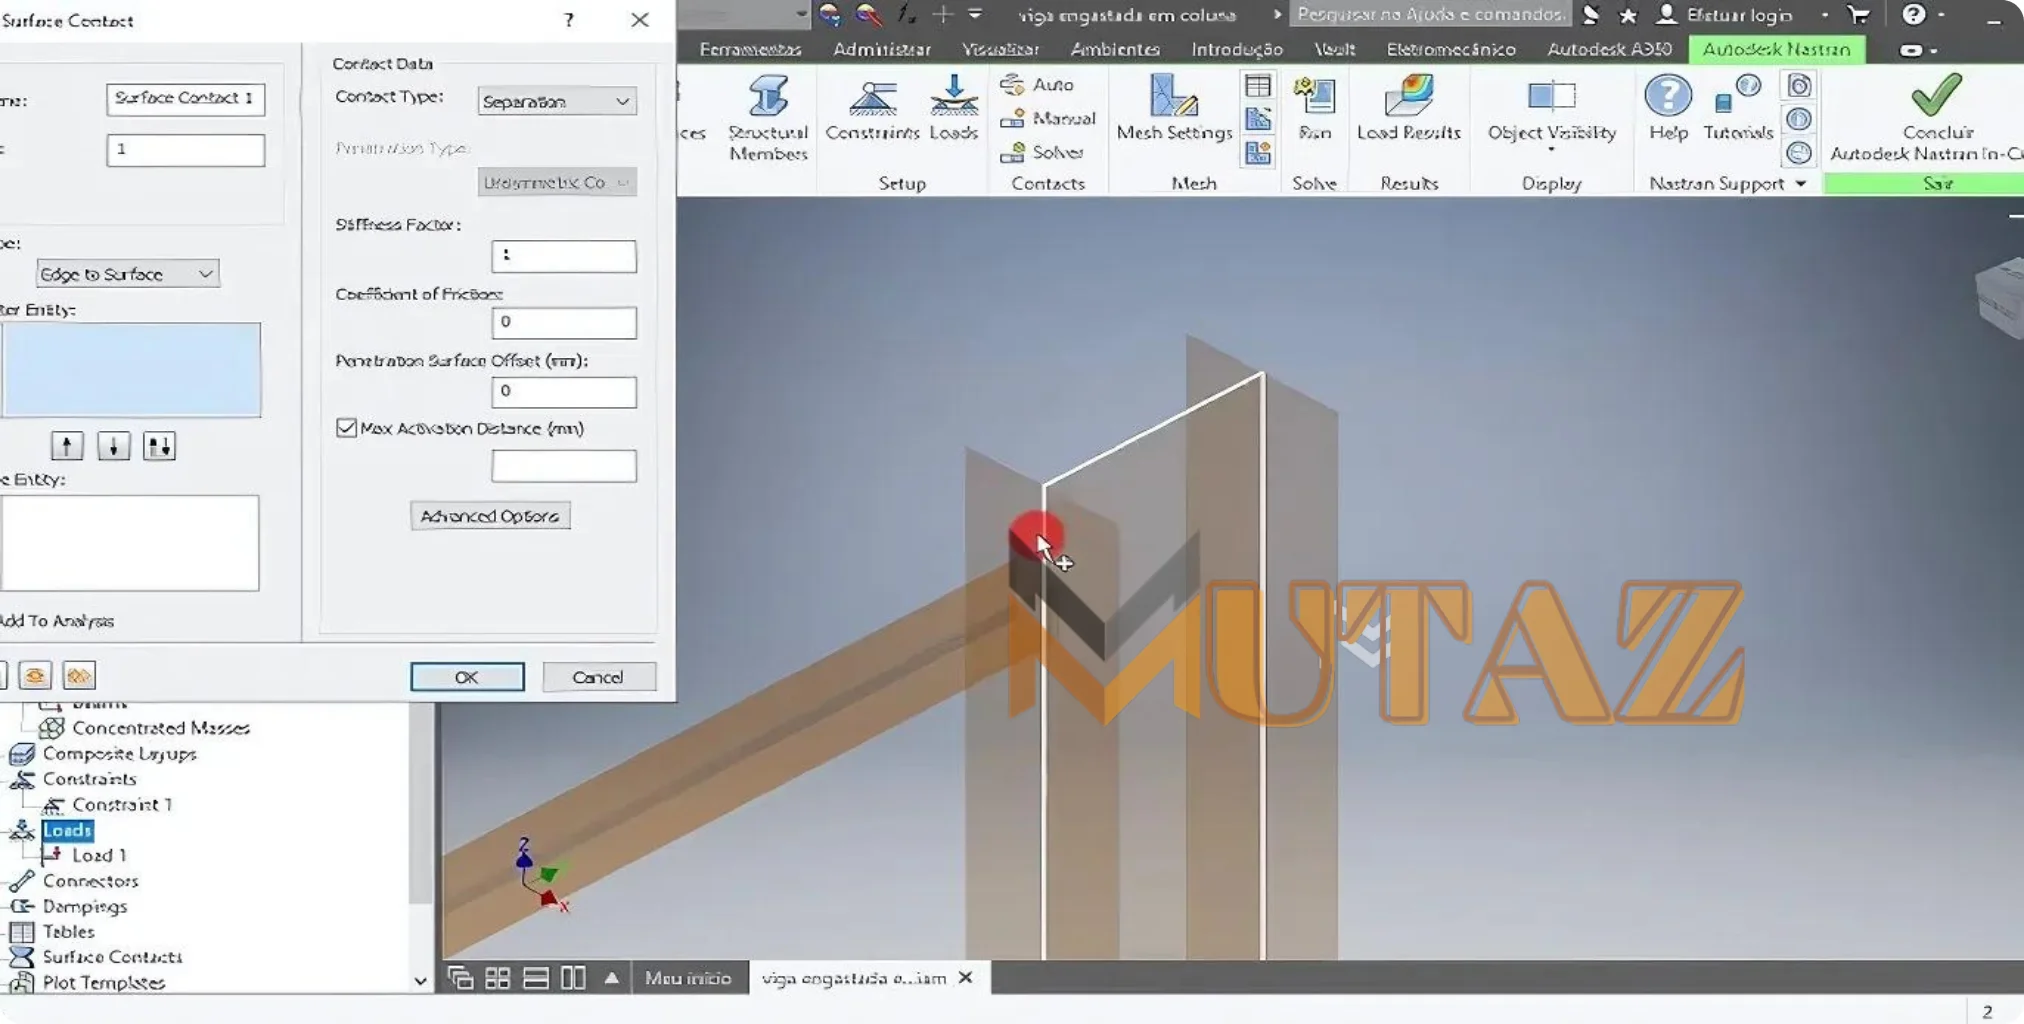
Task: Expand document tabs list arrow
Action: pos(611,978)
